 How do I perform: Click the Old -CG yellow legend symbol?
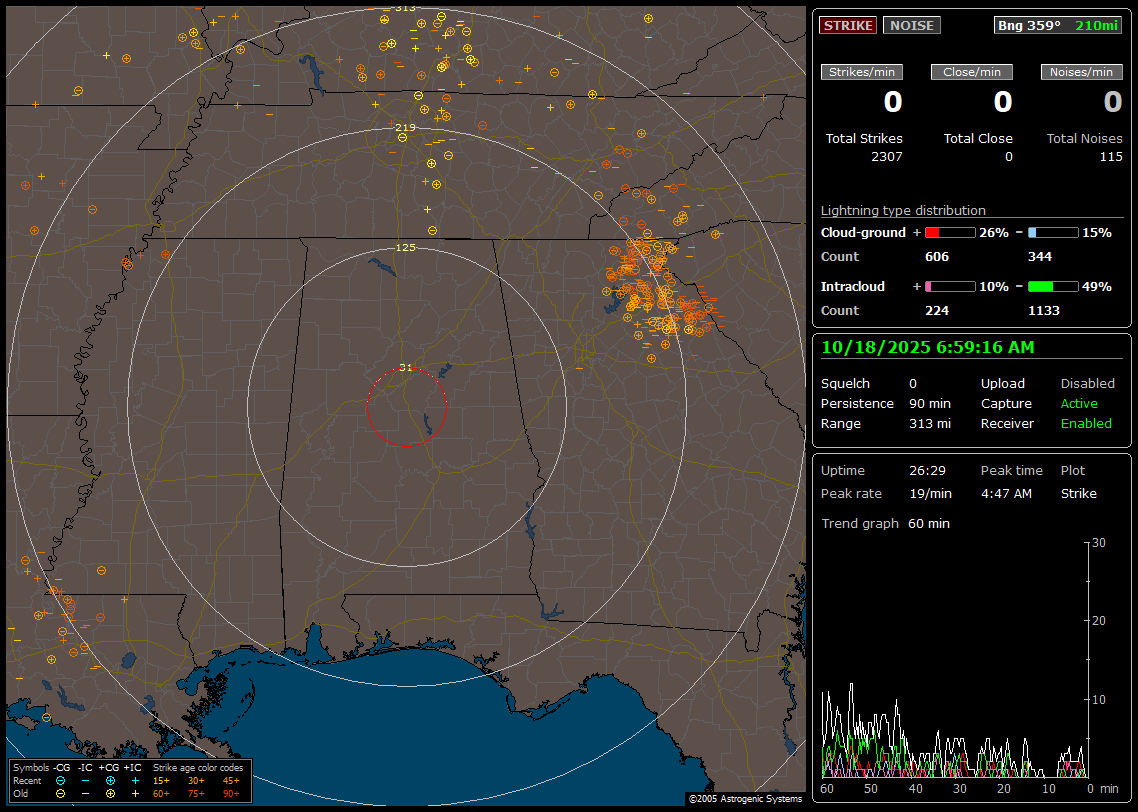click(x=61, y=793)
